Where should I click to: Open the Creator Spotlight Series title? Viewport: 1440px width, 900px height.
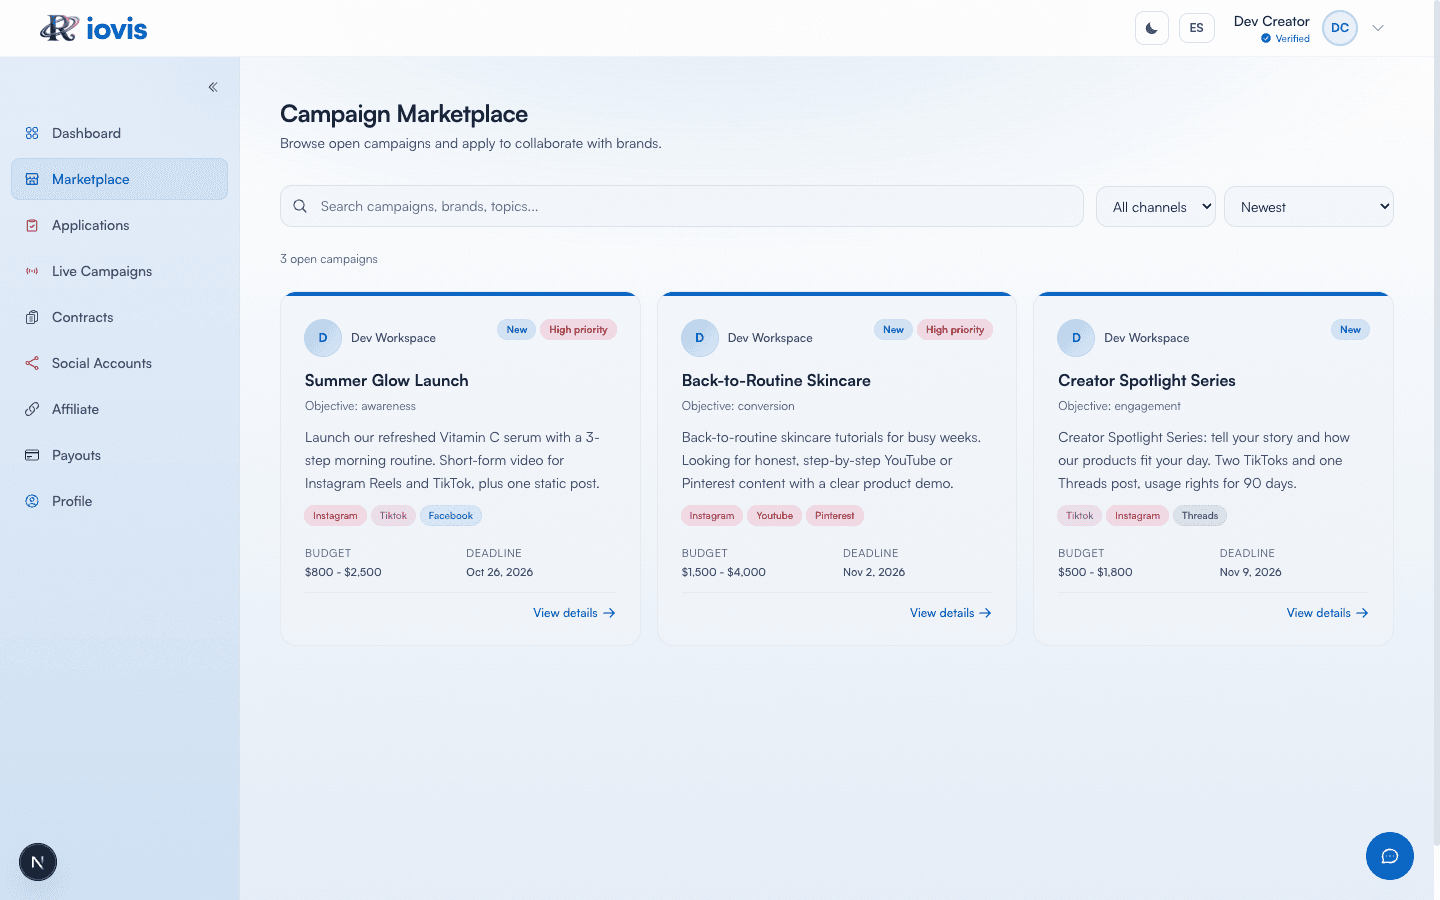click(x=1147, y=380)
